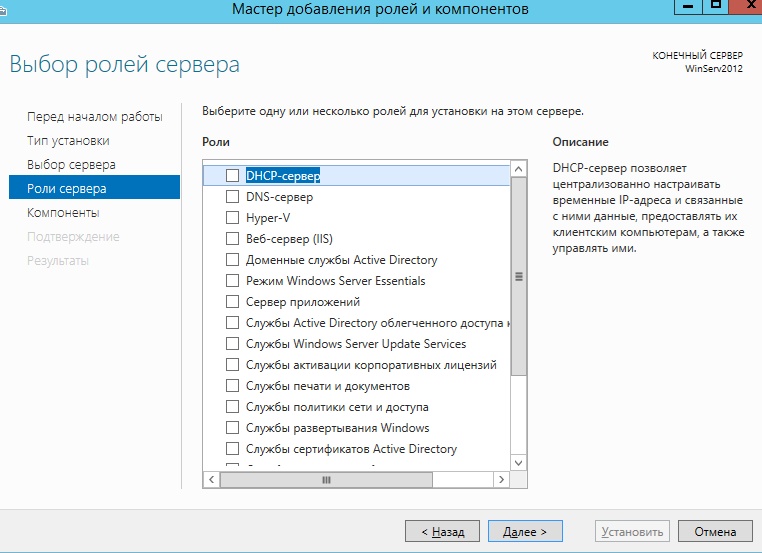The width and height of the screenshot is (762, 553).
Task: Select Службы печати и документов label
Action: tap(328, 386)
